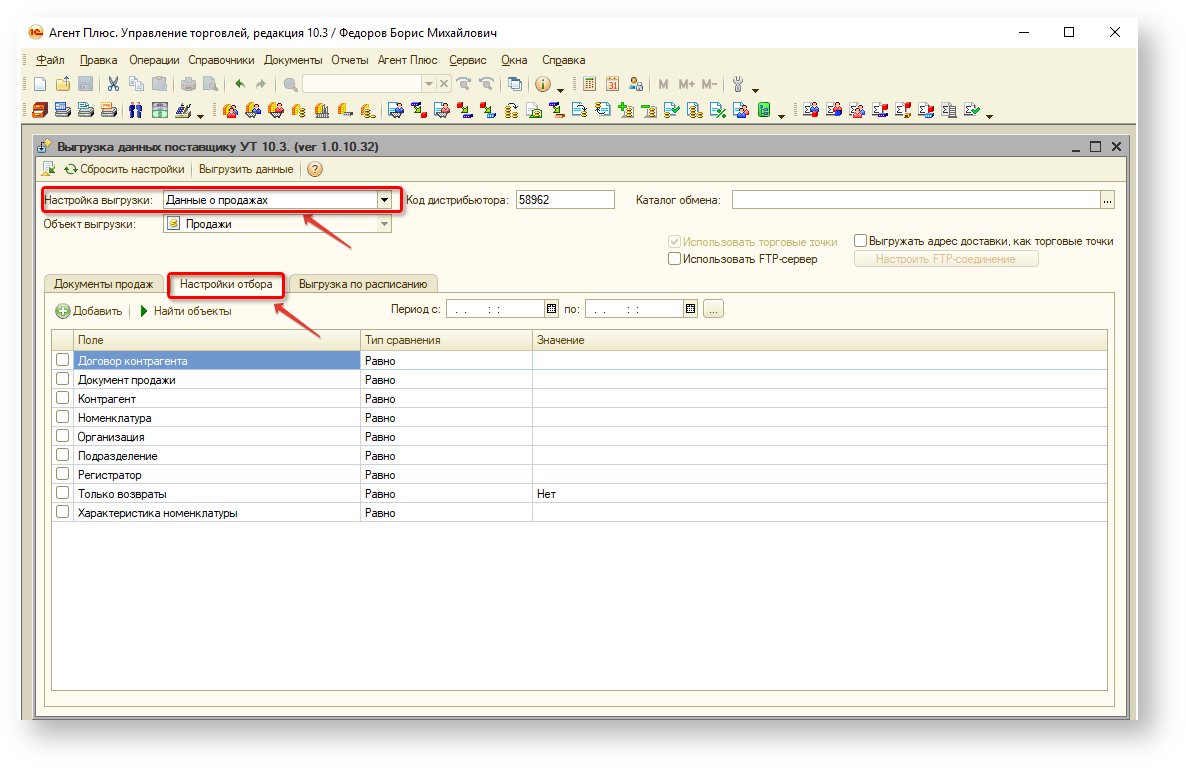Click the Выгрузить данные button
This screenshot has width=1186, height=768.
(x=246, y=169)
